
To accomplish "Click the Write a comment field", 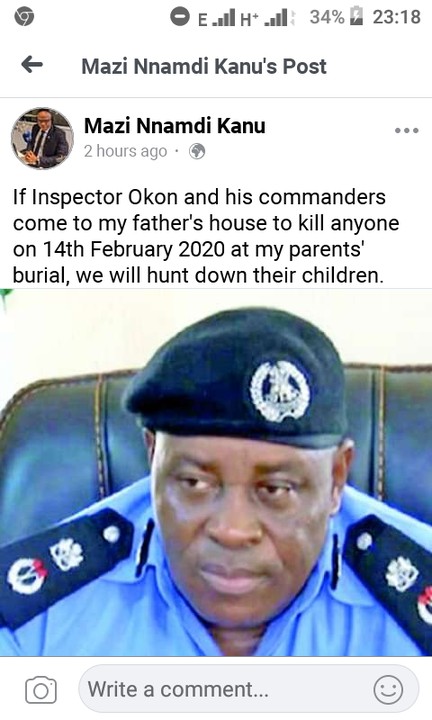I will pos(248,689).
